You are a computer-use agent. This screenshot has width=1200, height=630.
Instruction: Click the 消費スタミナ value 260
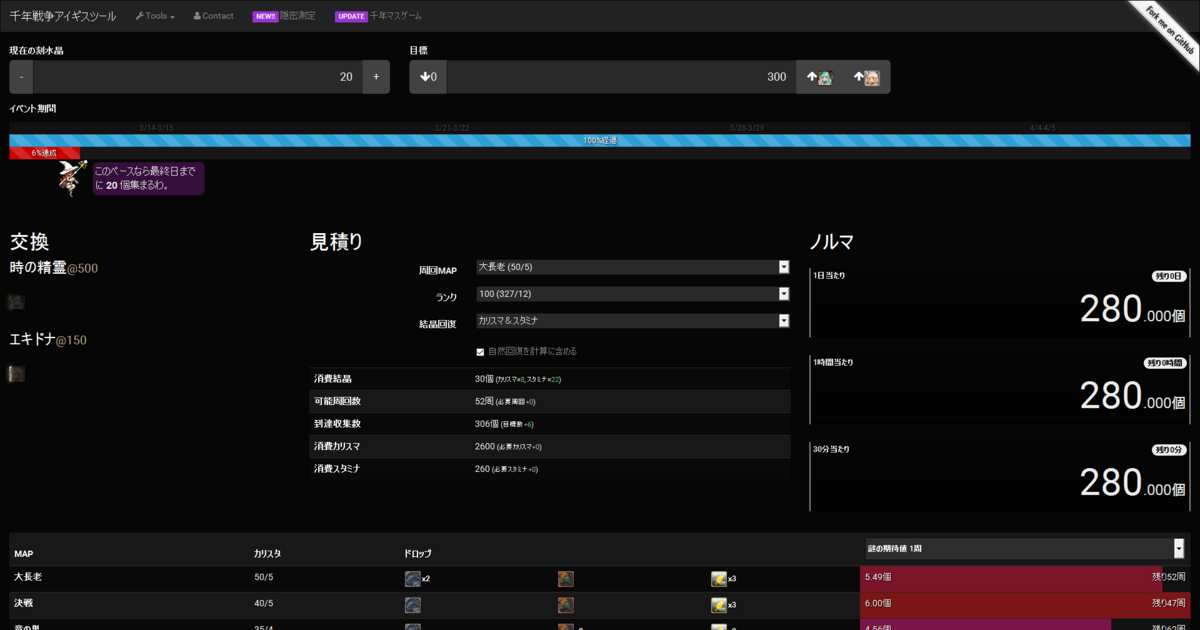[484, 469]
